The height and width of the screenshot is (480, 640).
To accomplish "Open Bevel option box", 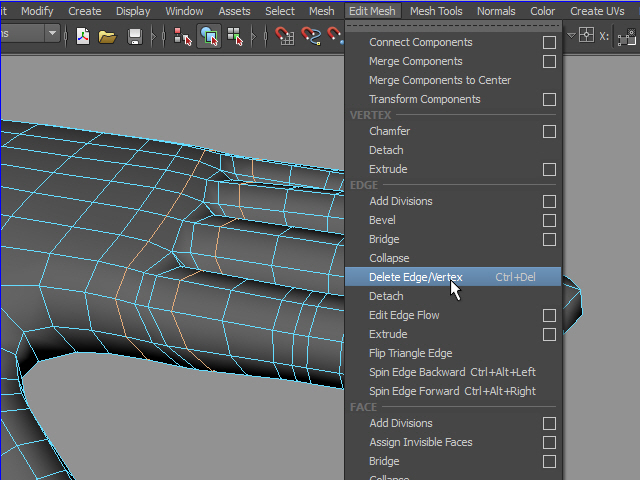I will pyautogui.click(x=549, y=220).
